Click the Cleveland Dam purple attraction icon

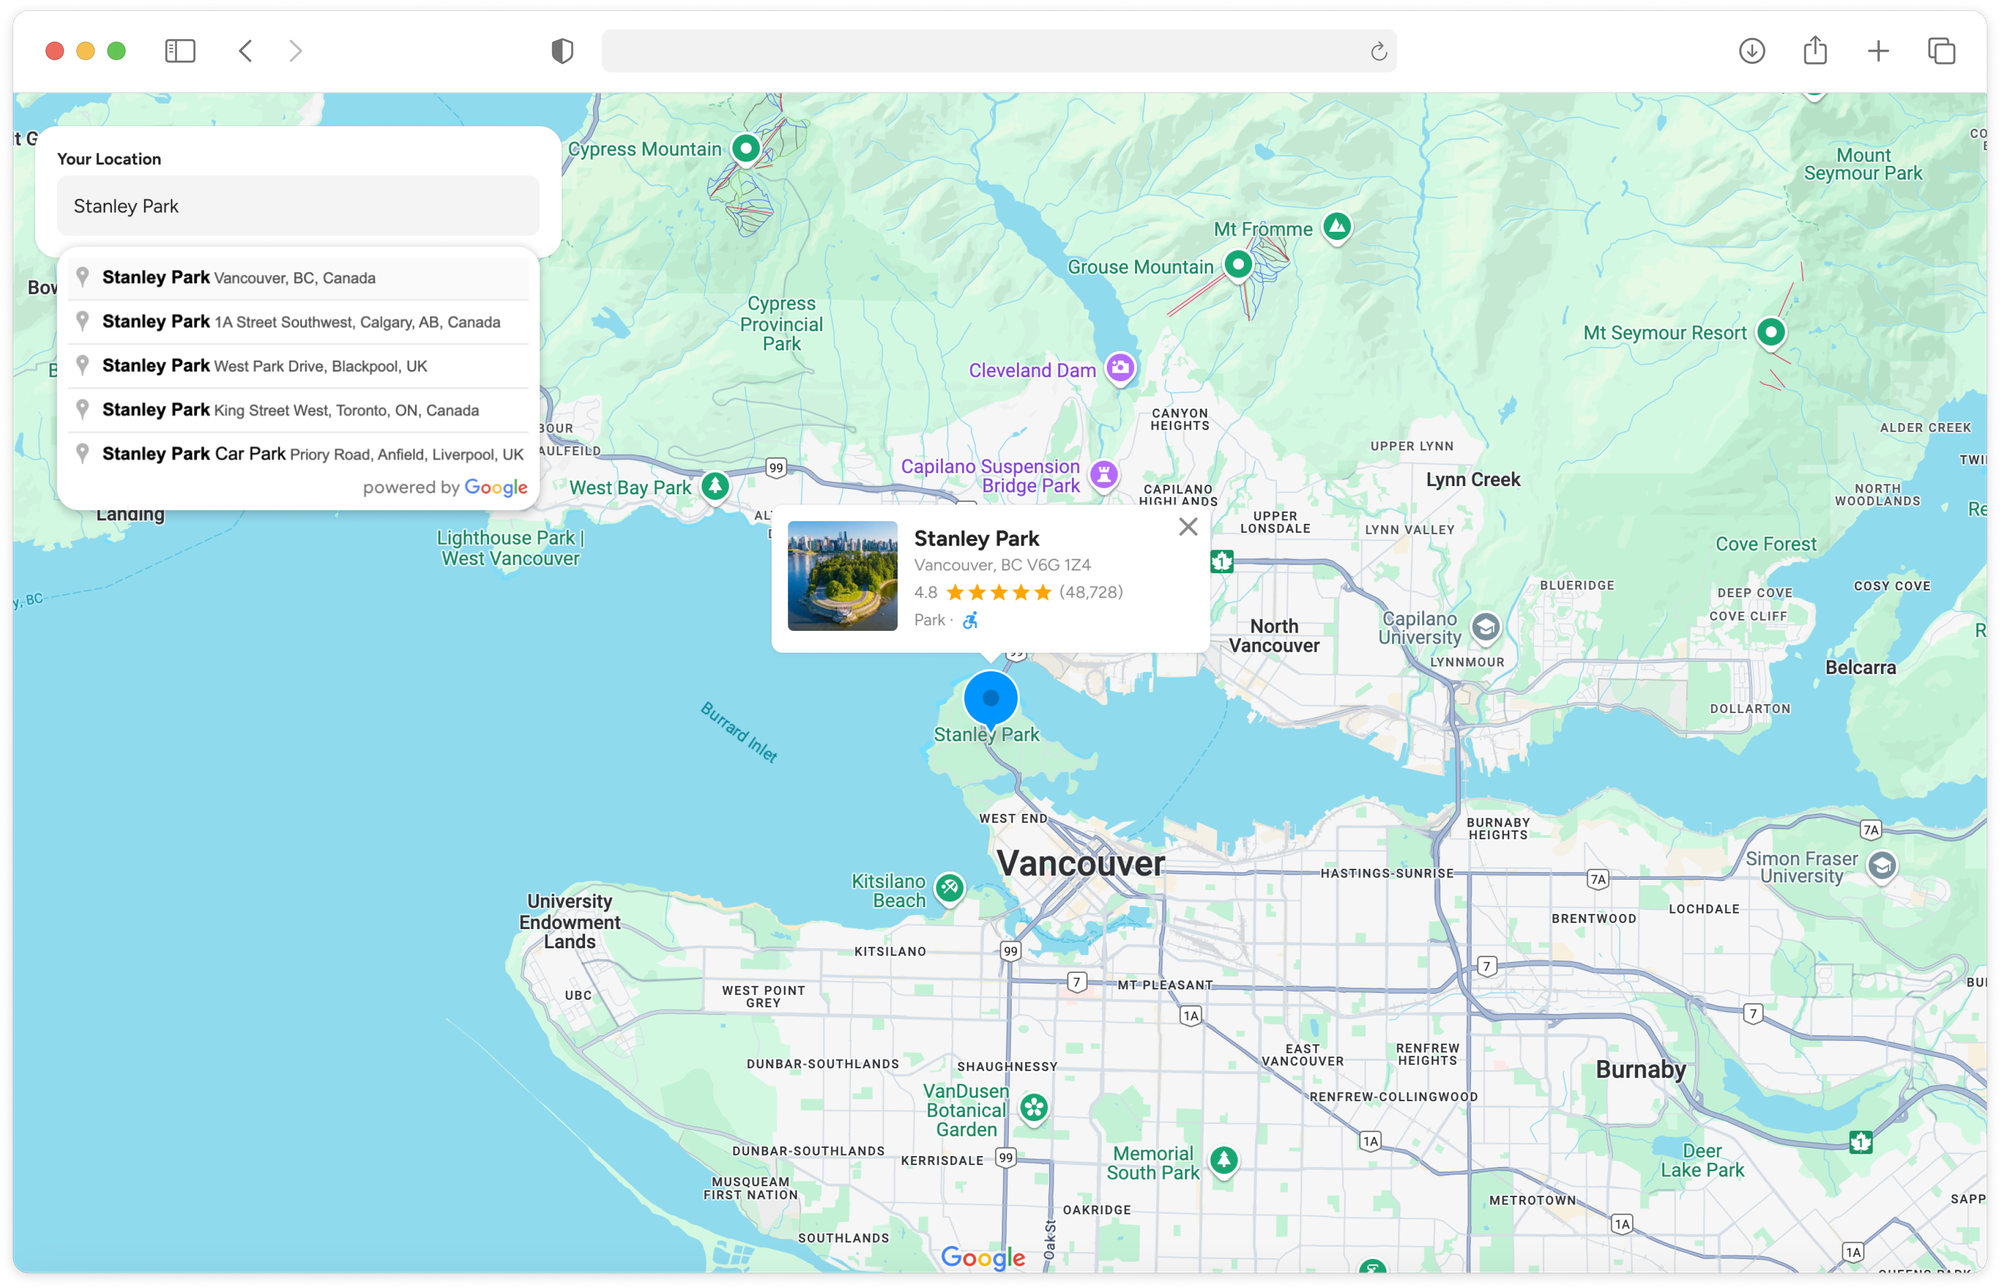[x=1121, y=368]
